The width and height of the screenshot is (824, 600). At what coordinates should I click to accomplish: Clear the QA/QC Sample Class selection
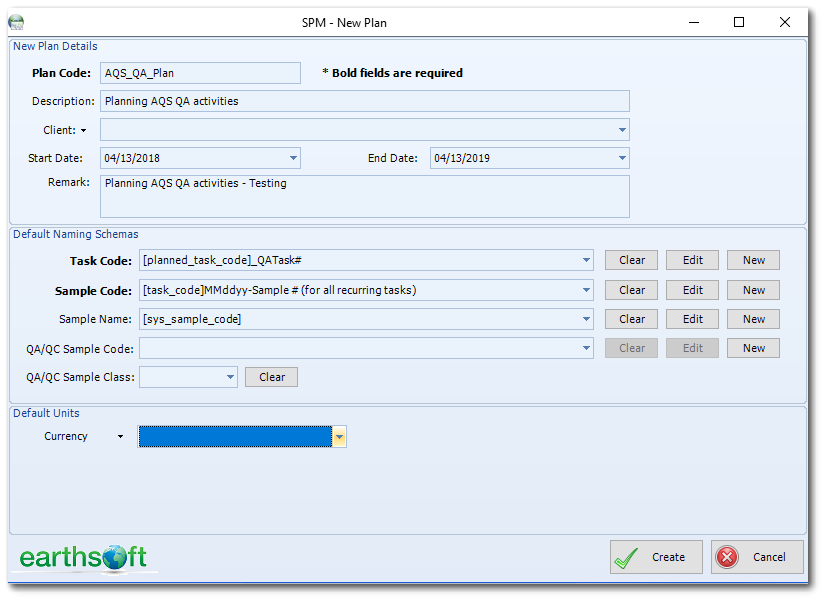coord(271,377)
